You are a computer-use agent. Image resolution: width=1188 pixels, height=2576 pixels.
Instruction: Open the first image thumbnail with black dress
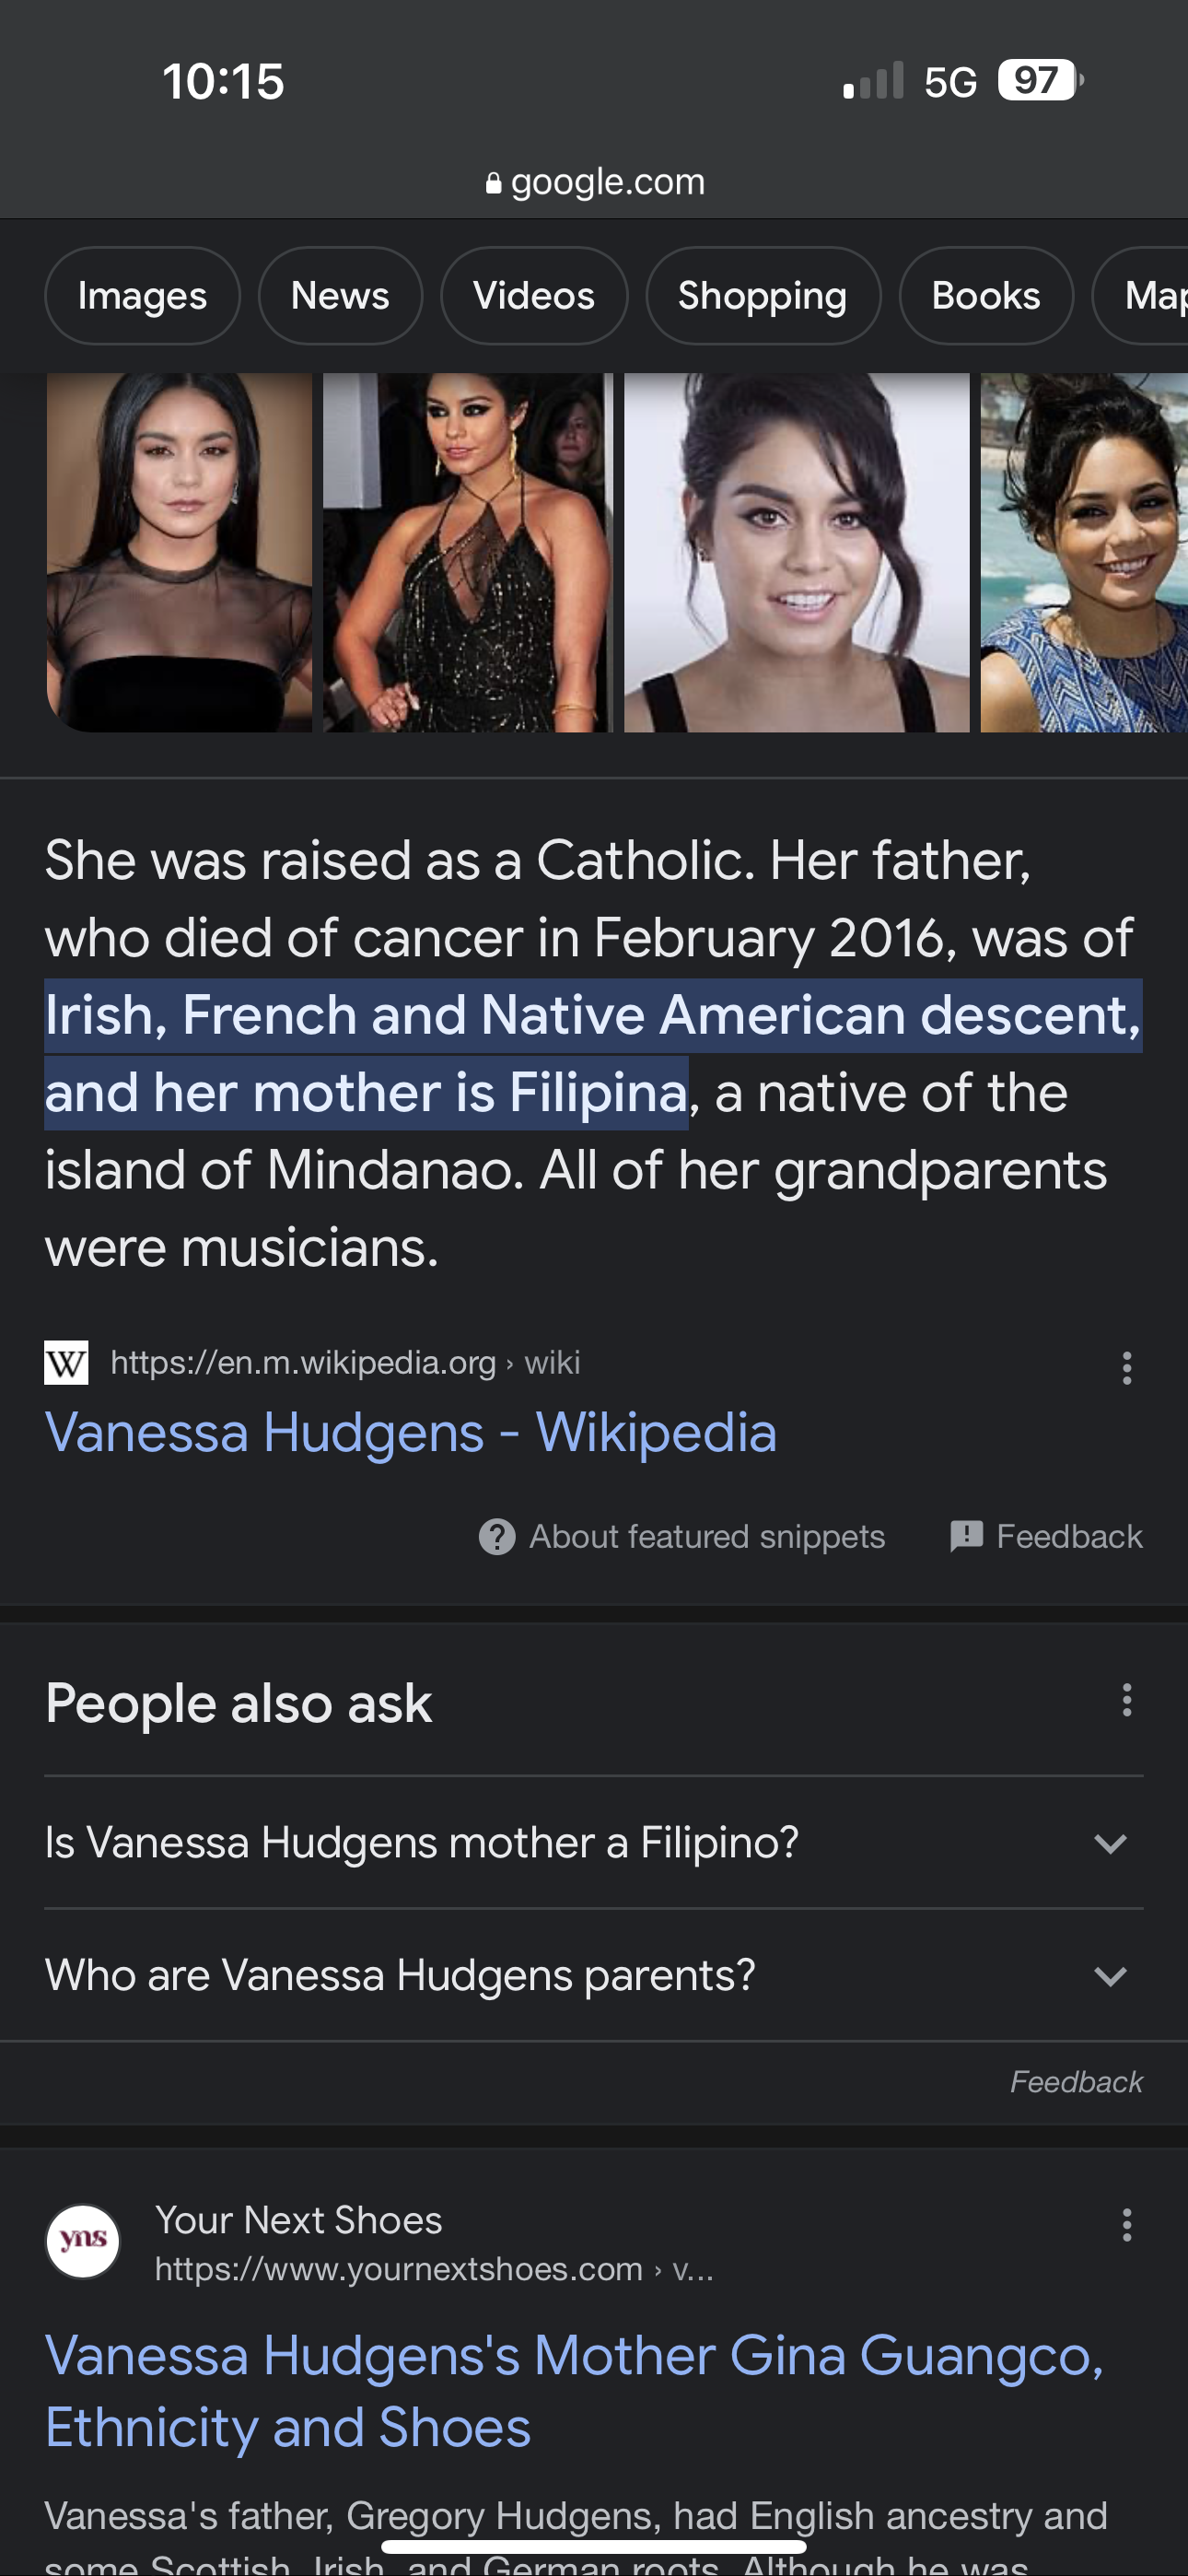coord(179,552)
